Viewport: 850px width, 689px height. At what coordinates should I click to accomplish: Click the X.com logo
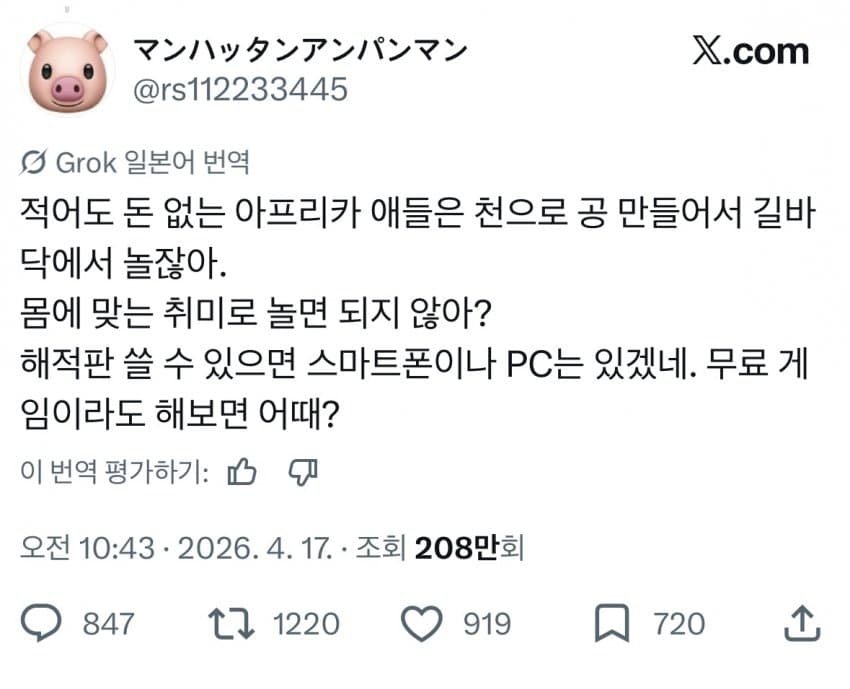click(x=751, y=51)
